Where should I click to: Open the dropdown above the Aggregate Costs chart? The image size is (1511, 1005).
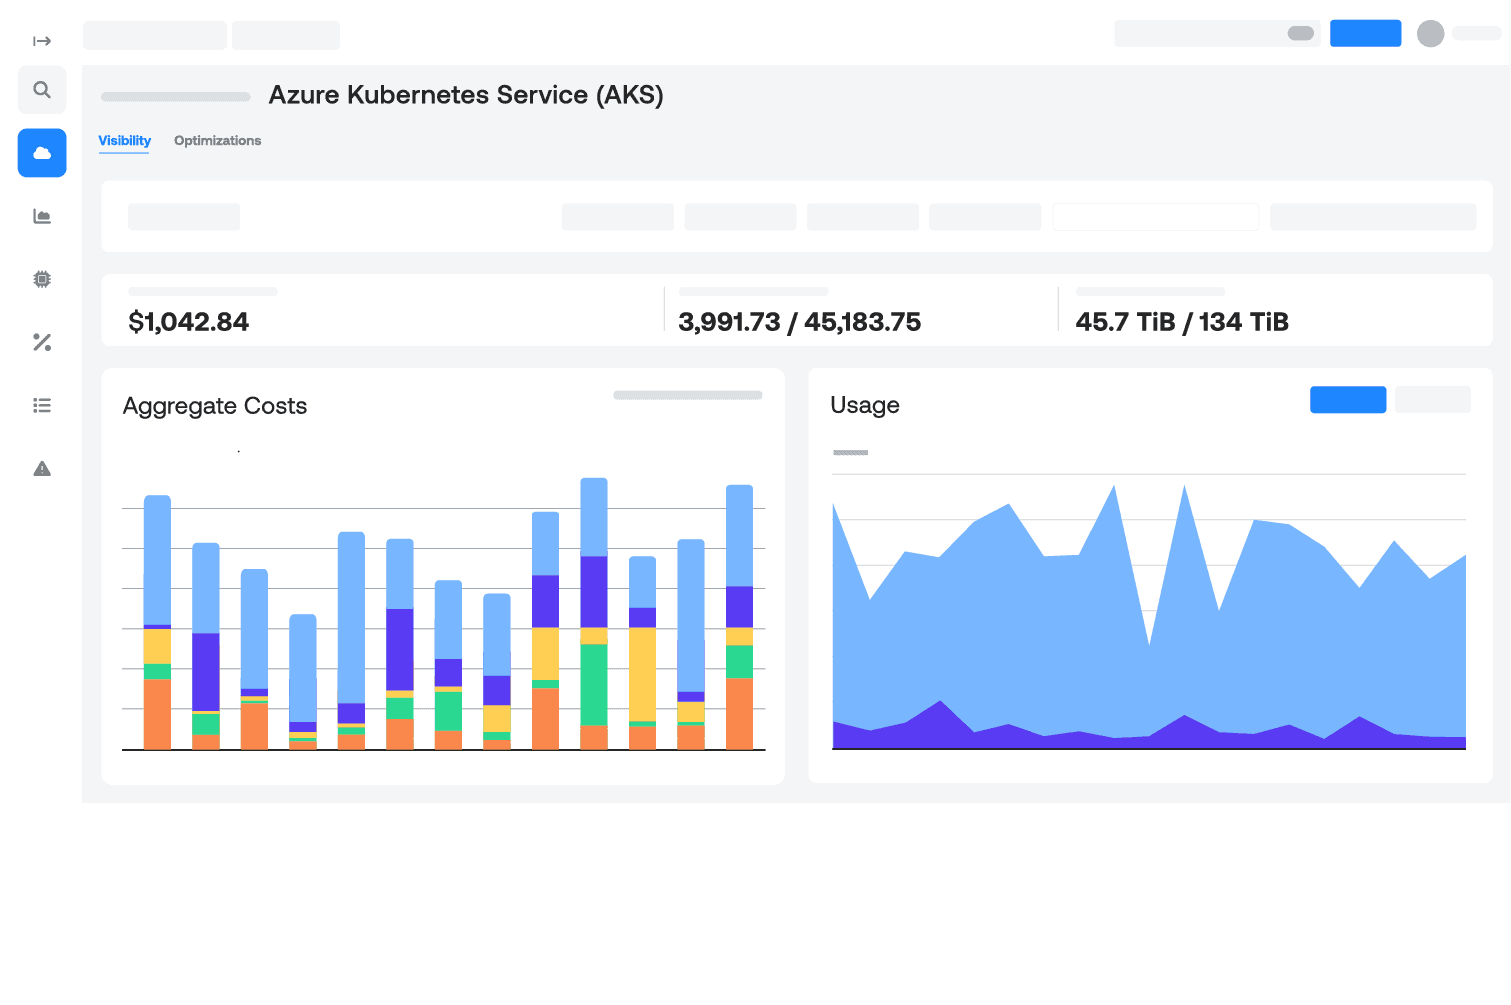point(687,395)
